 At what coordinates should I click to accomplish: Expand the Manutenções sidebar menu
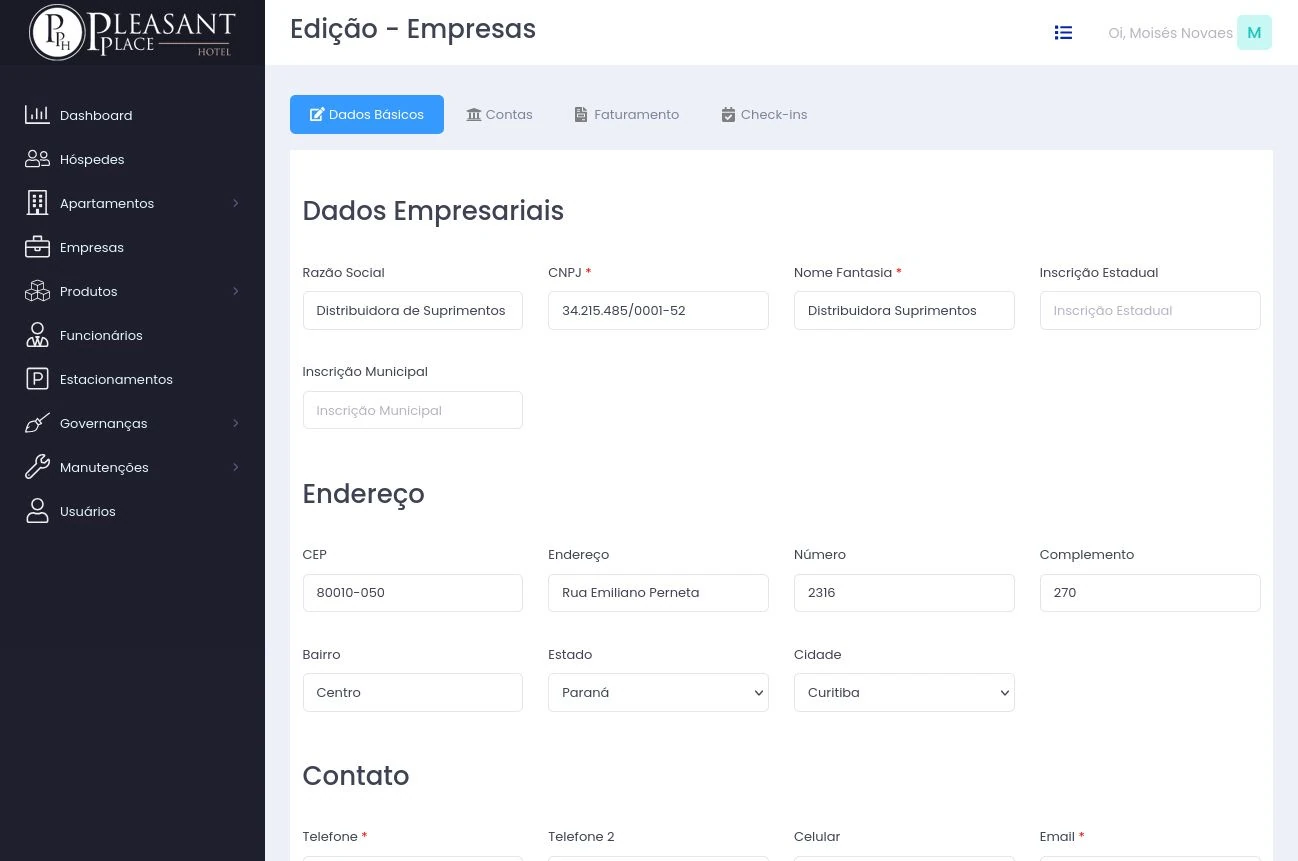click(236, 467)
